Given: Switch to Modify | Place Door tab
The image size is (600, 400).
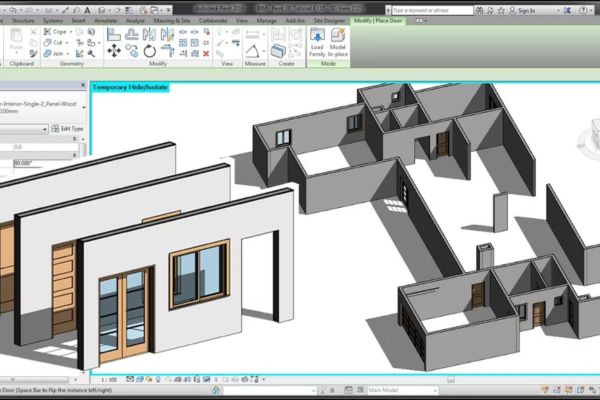Looking at the screenshot, I should 378,21.
